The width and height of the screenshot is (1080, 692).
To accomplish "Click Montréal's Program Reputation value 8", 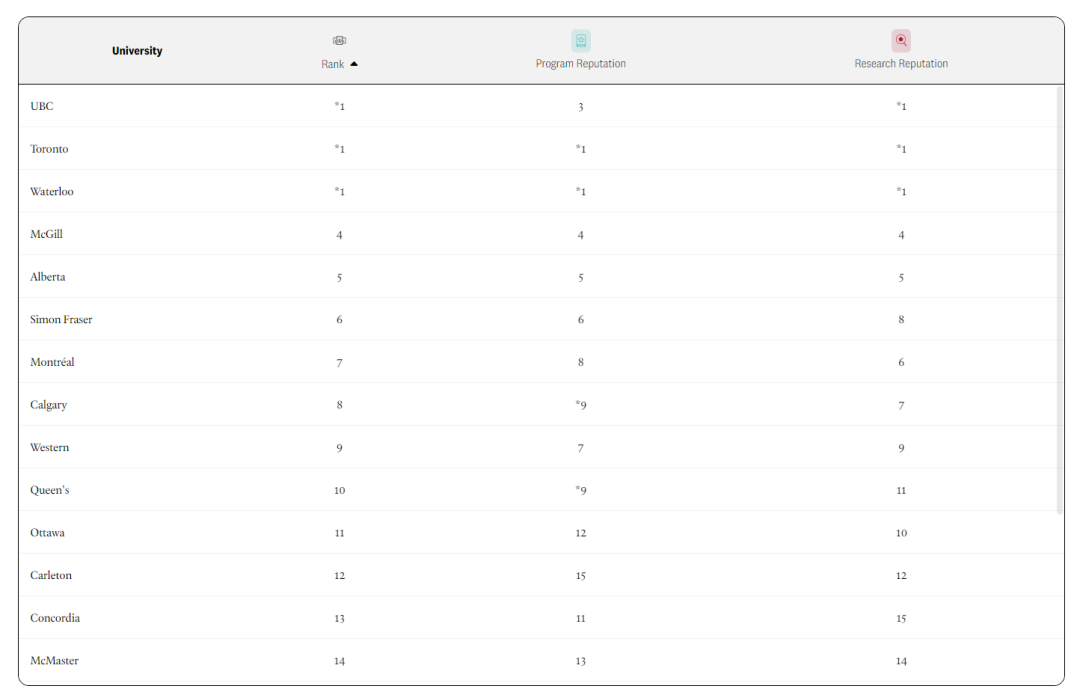I will pyautogui.click(x=581, y=362).
